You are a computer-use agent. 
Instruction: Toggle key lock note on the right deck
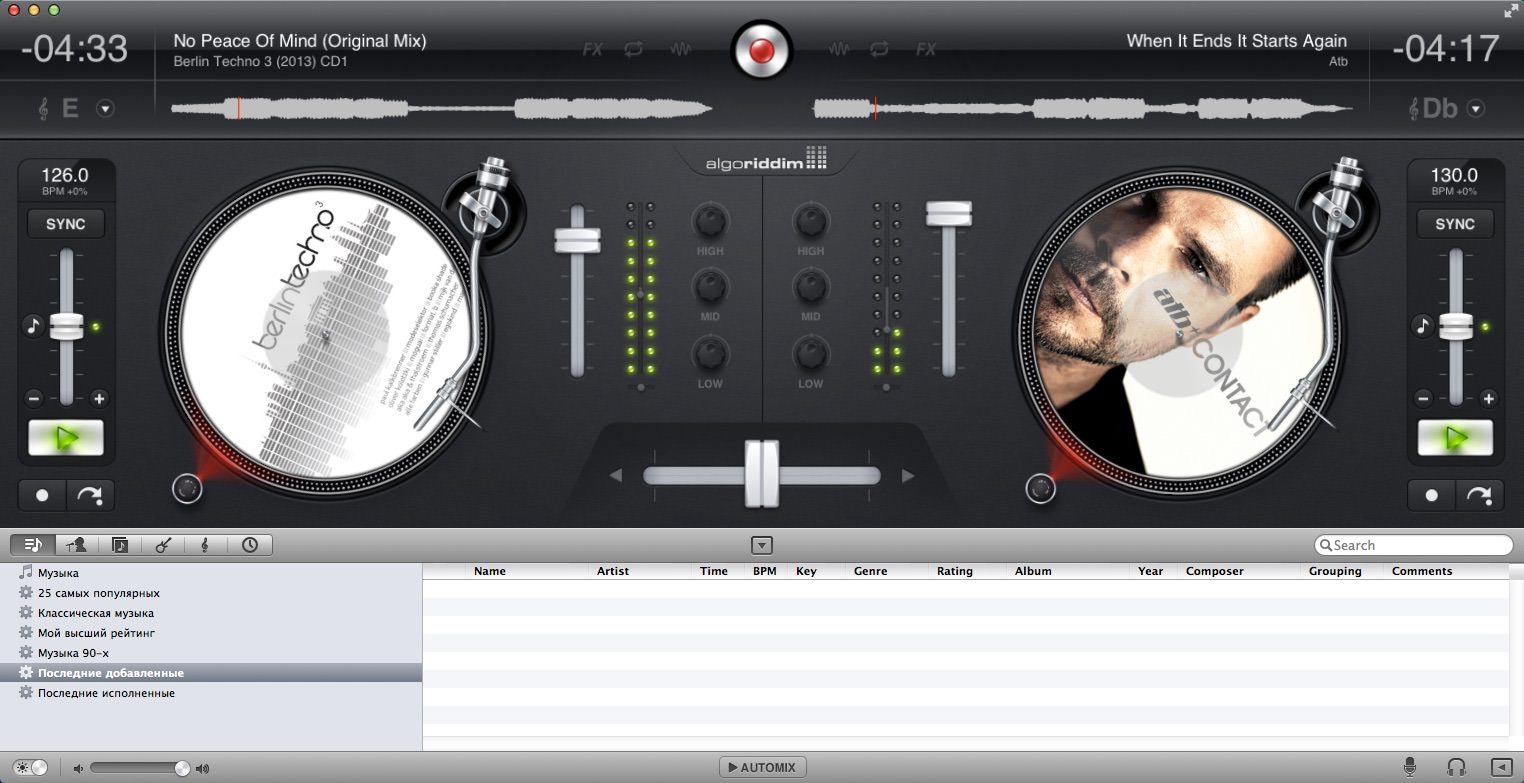point(1422,326)
